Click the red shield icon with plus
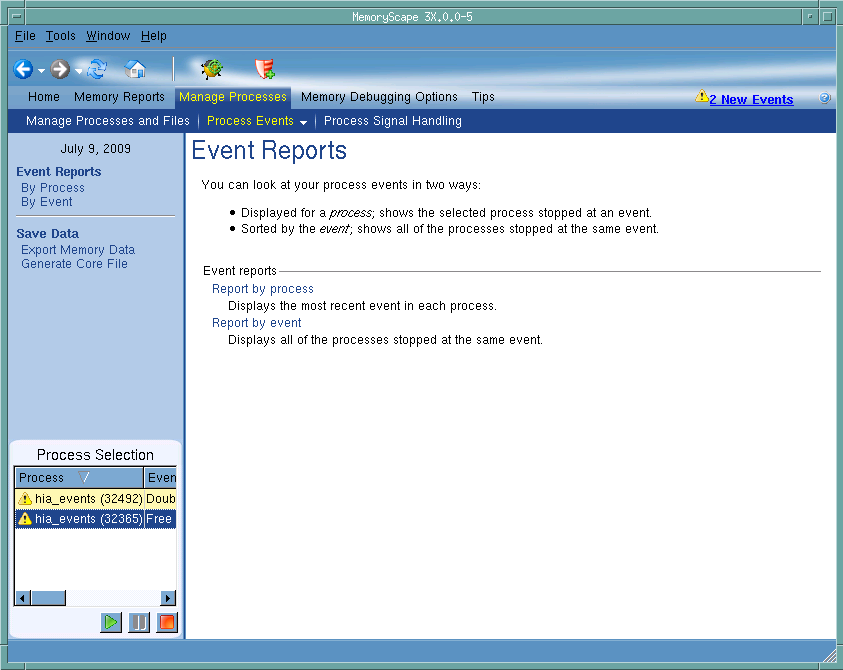 pyautogui.click(x=265, y=69)
